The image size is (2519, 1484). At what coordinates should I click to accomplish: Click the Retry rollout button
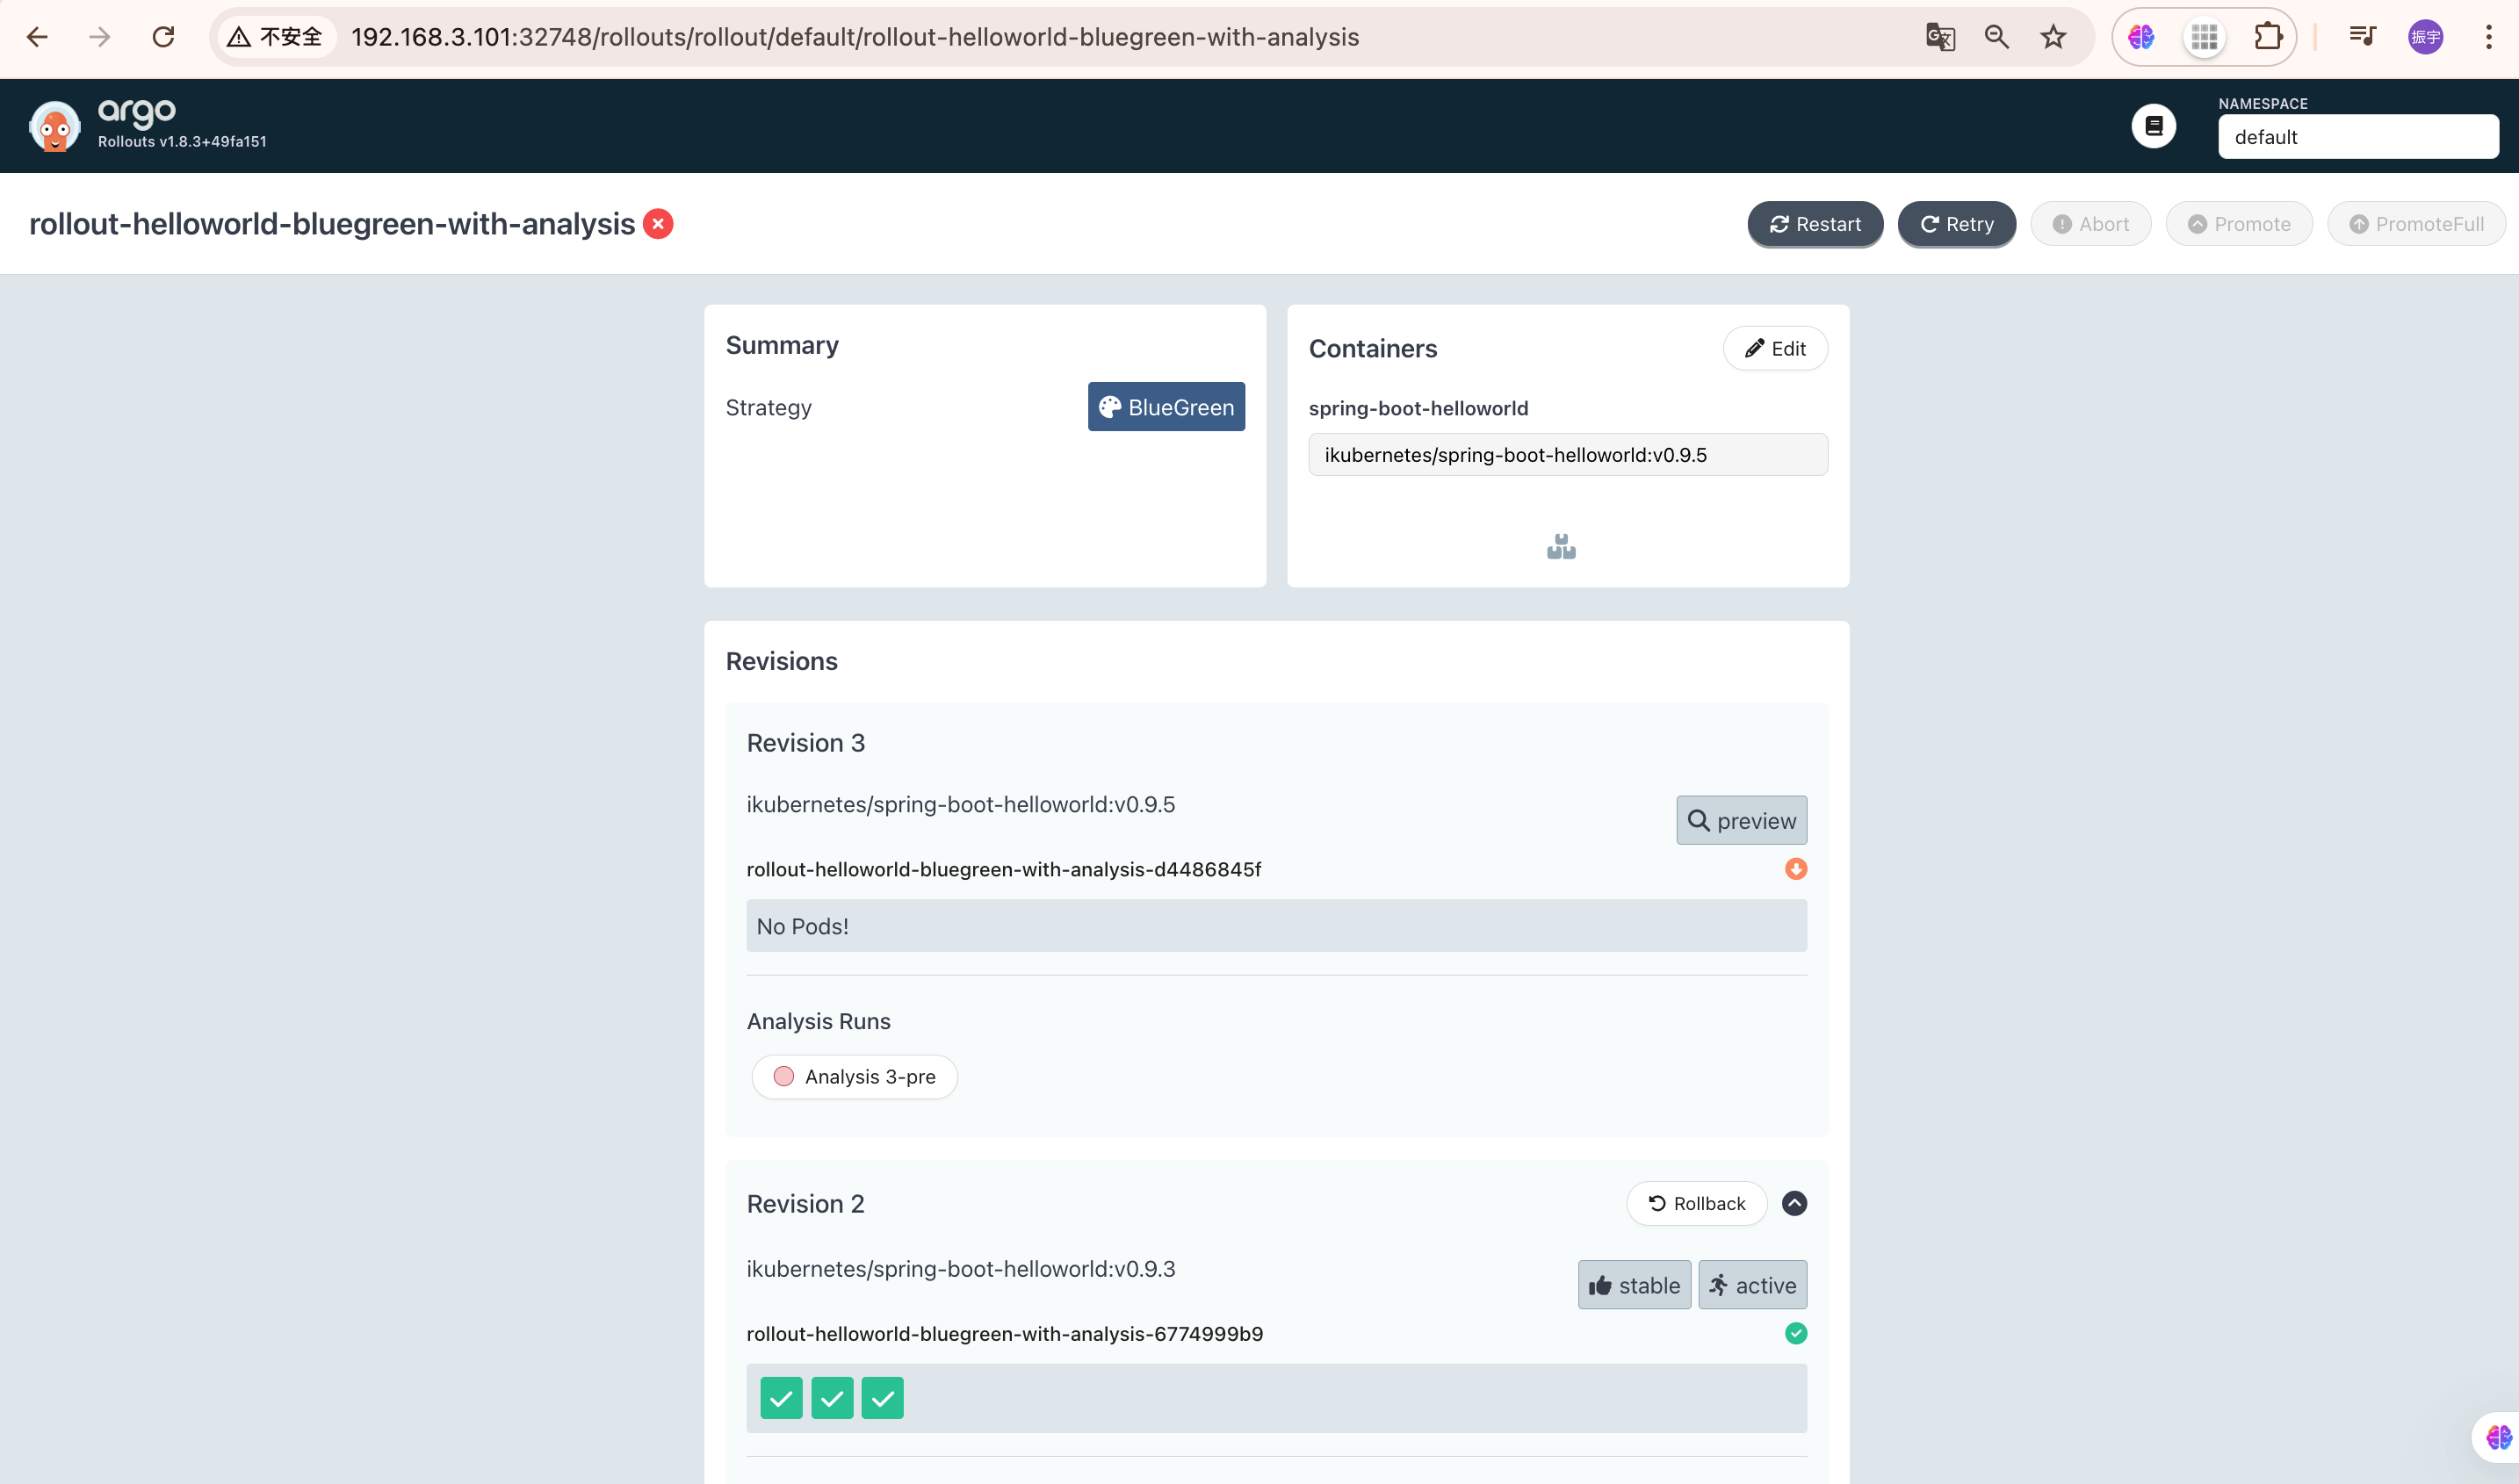coord(1956,224)
